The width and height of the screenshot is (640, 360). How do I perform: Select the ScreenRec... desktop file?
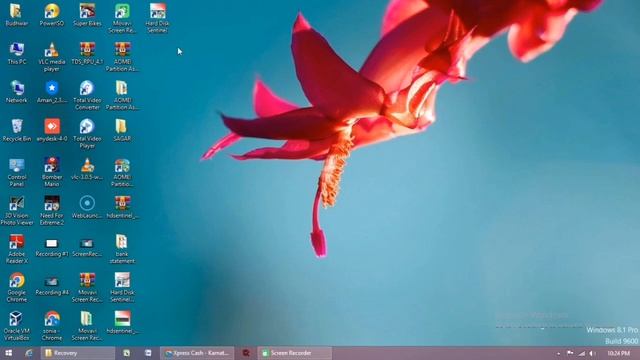pos(87,247)
